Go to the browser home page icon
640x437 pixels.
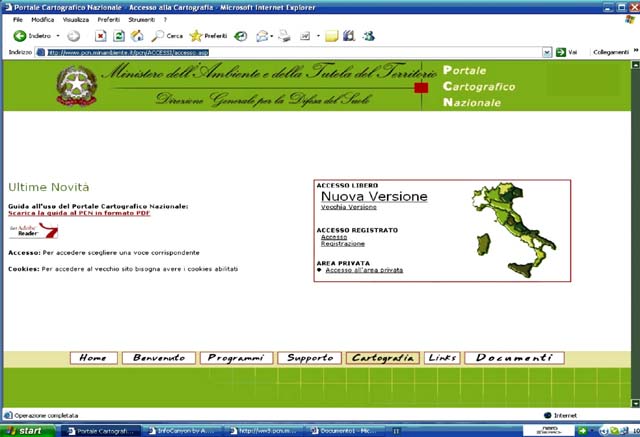(137, 36)
